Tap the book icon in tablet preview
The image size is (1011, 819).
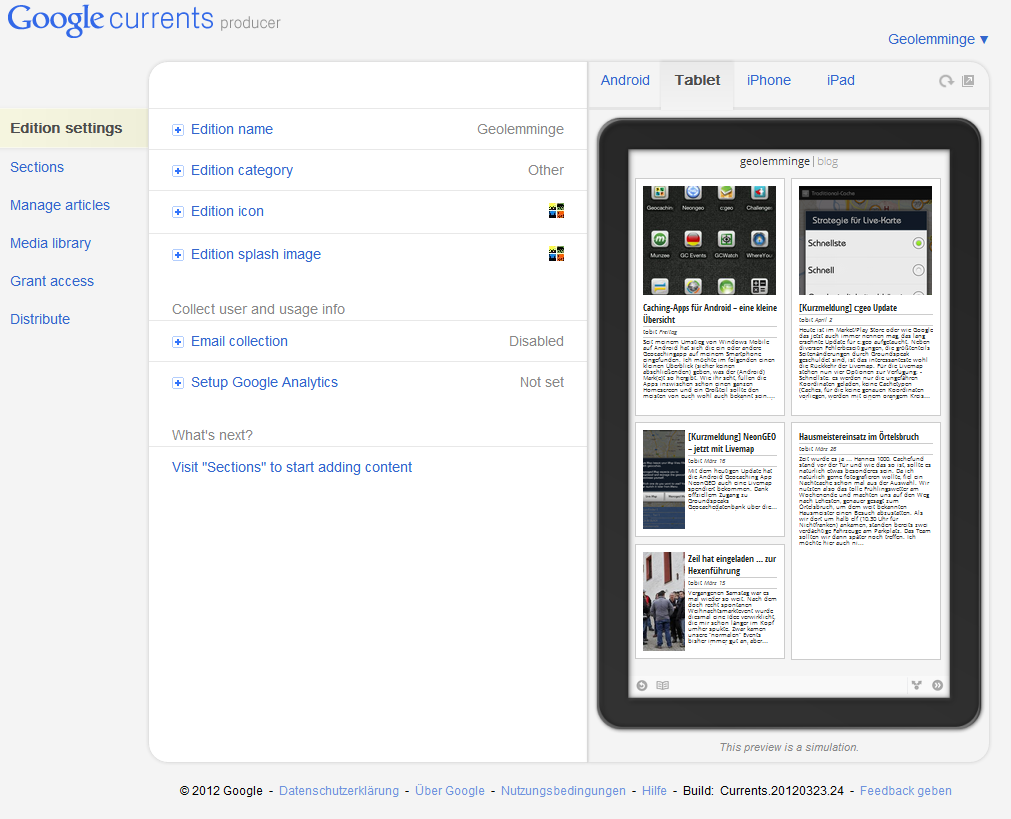click(662, 686)
